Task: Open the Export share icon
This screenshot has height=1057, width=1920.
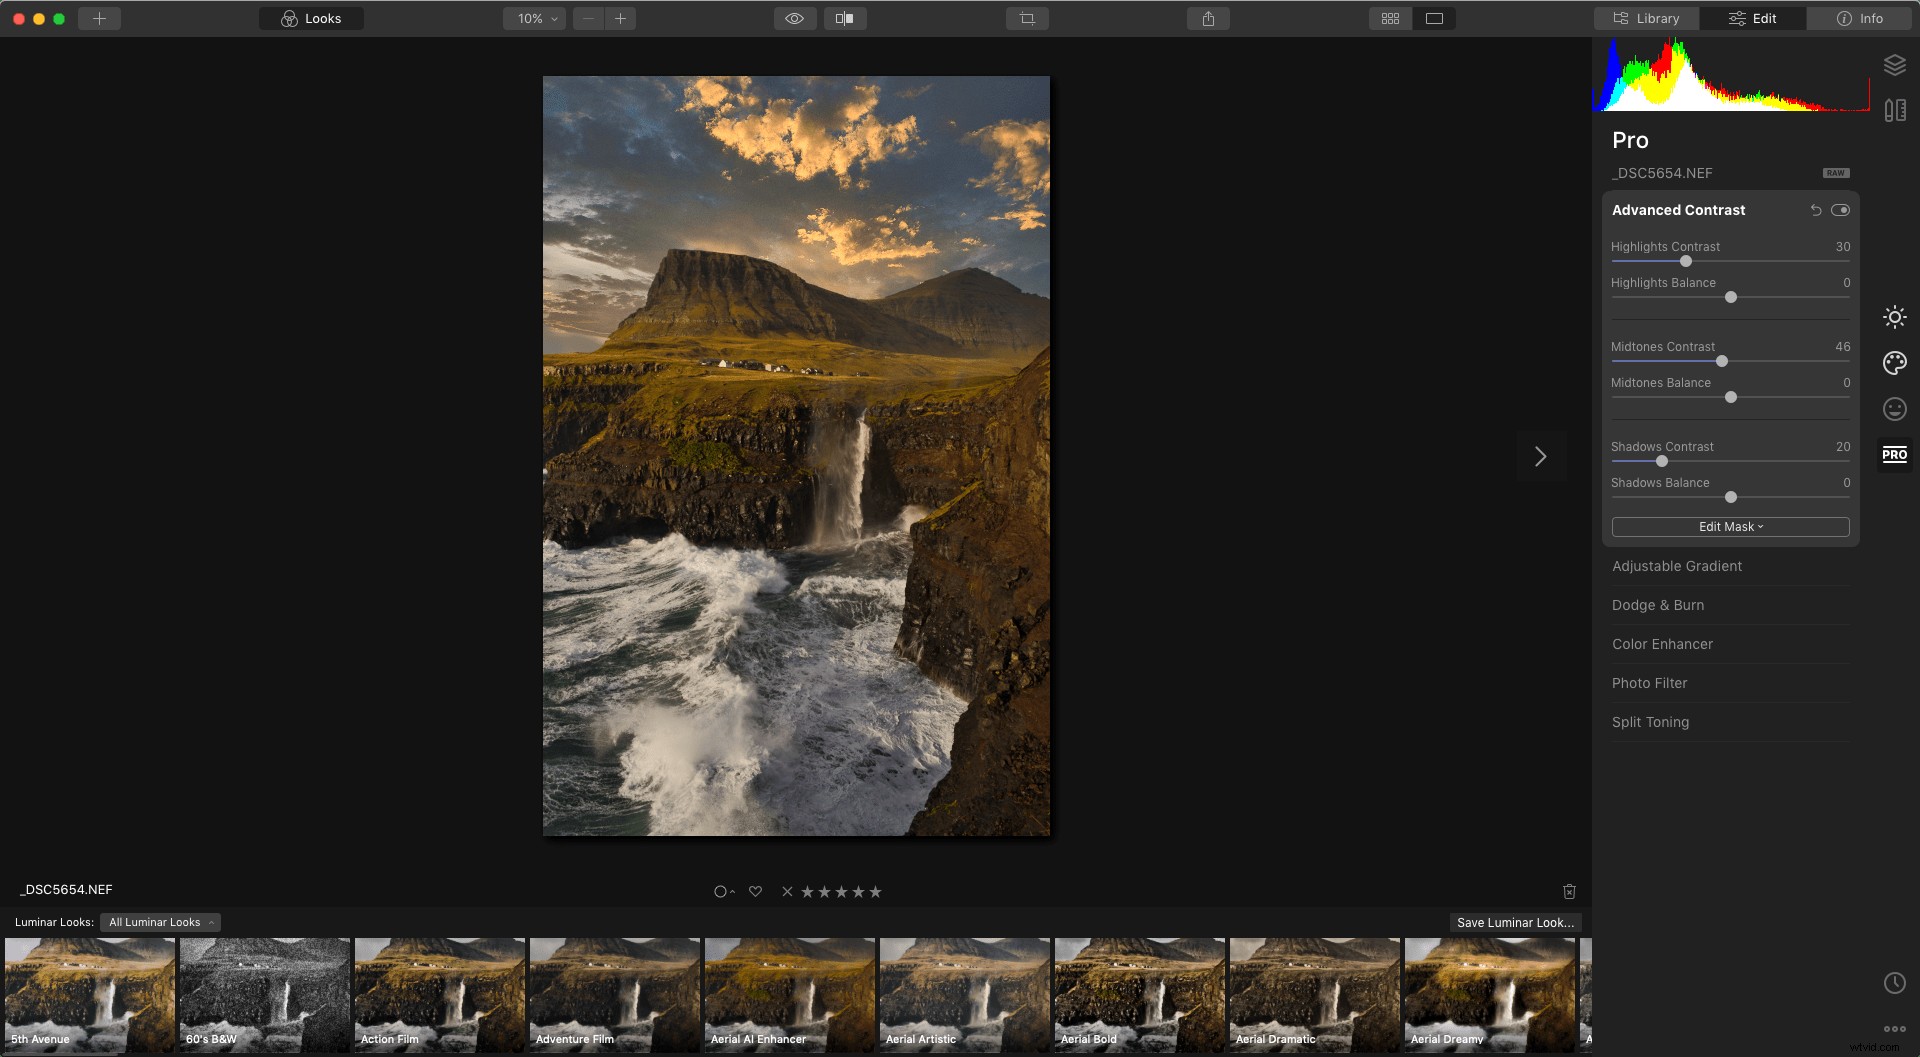Action: pos(1208,18)
